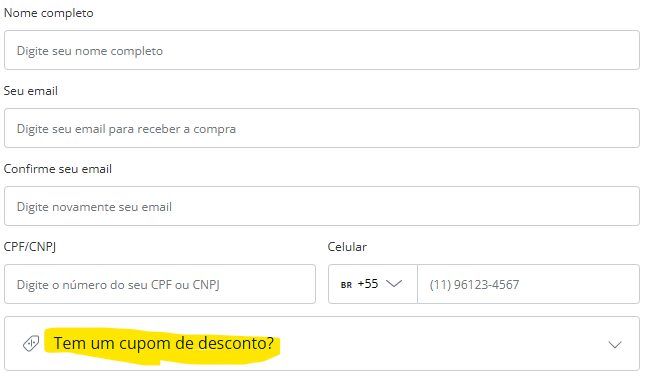Click the BR country abbreviation
Image resolution: width=650 pixels, height=377 pixels.
346,285
